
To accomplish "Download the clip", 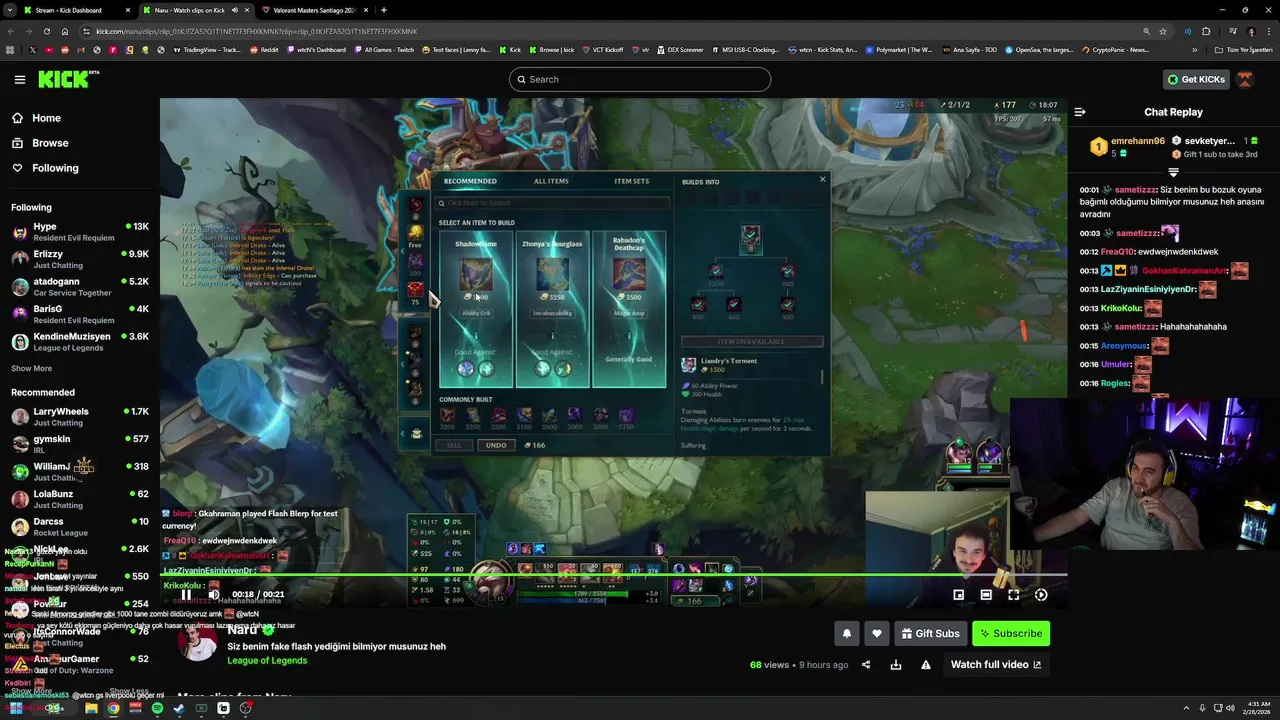I will click(x=896, y=664).
